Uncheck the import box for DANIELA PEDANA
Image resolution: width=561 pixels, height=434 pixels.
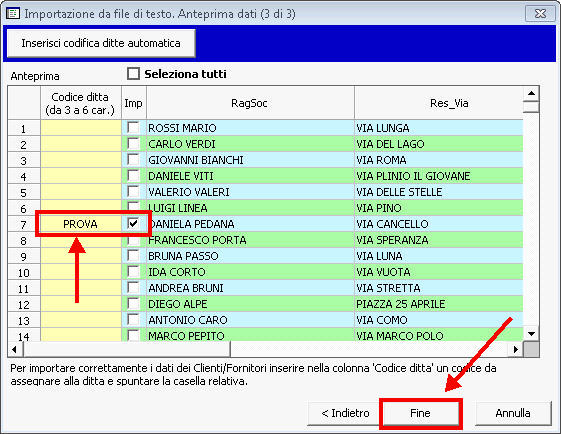pos(133,224)
